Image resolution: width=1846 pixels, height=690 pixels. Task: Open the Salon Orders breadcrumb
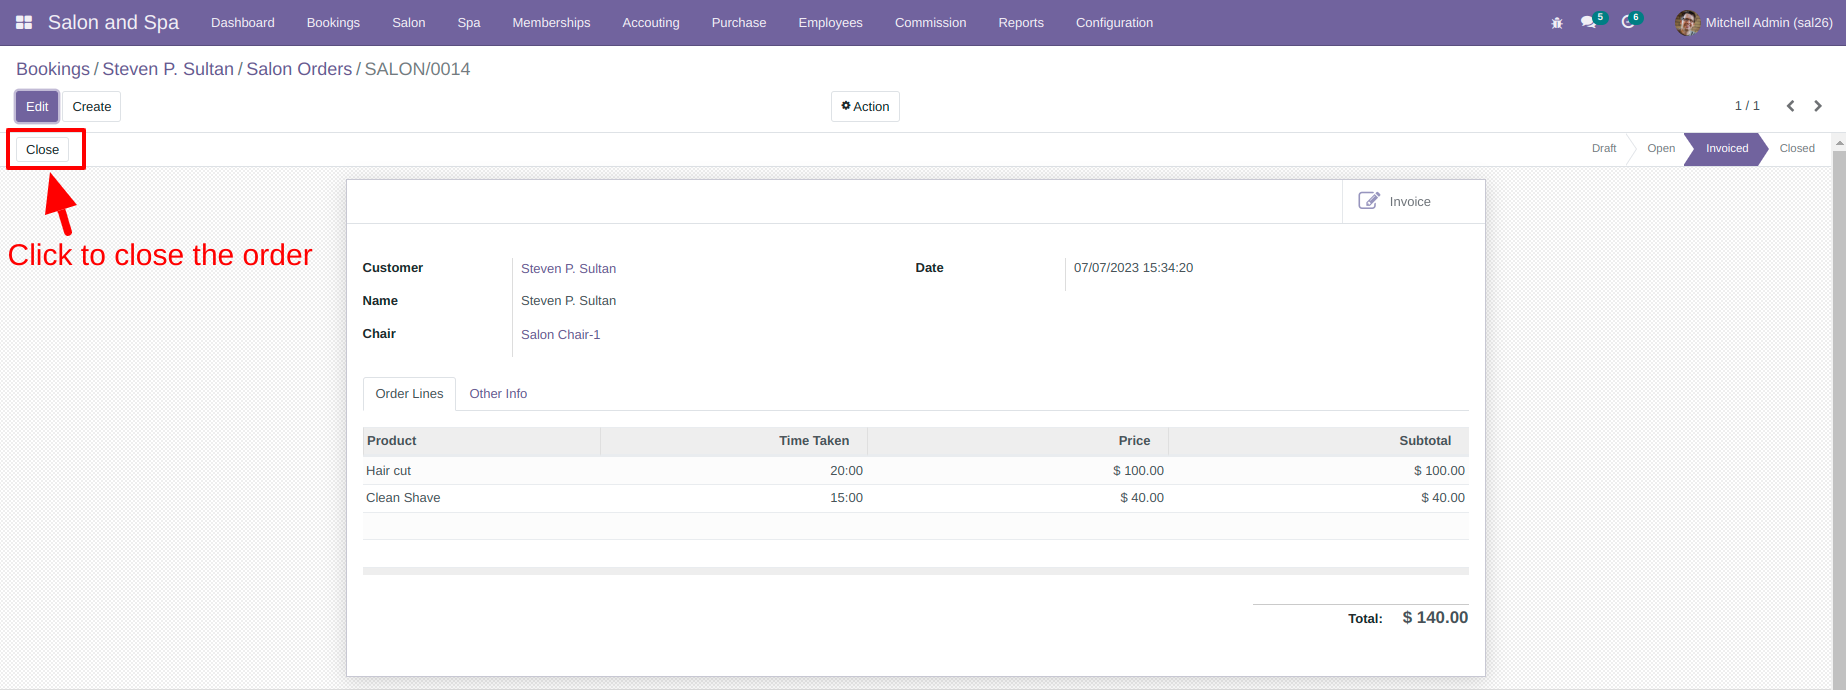click(299, 69)
